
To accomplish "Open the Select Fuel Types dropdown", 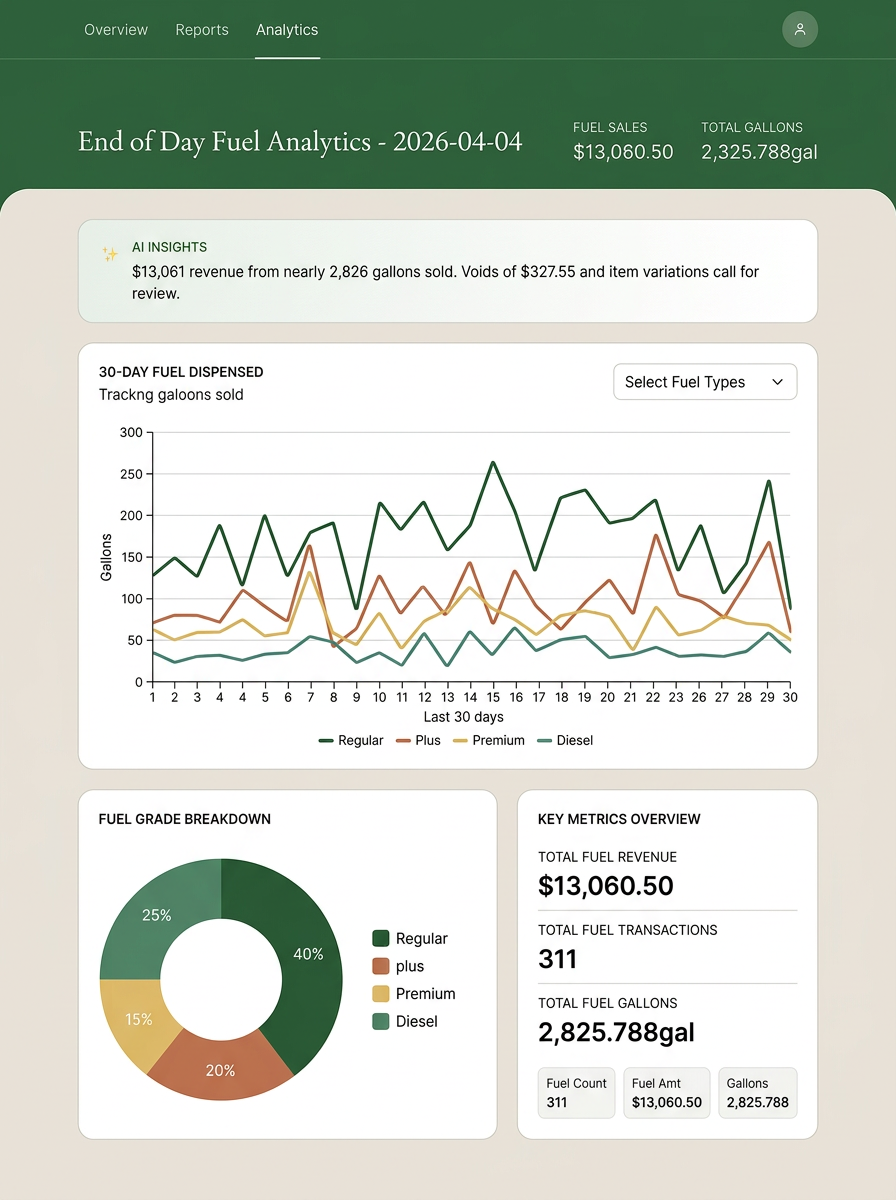I will click(x=704, y=382).
